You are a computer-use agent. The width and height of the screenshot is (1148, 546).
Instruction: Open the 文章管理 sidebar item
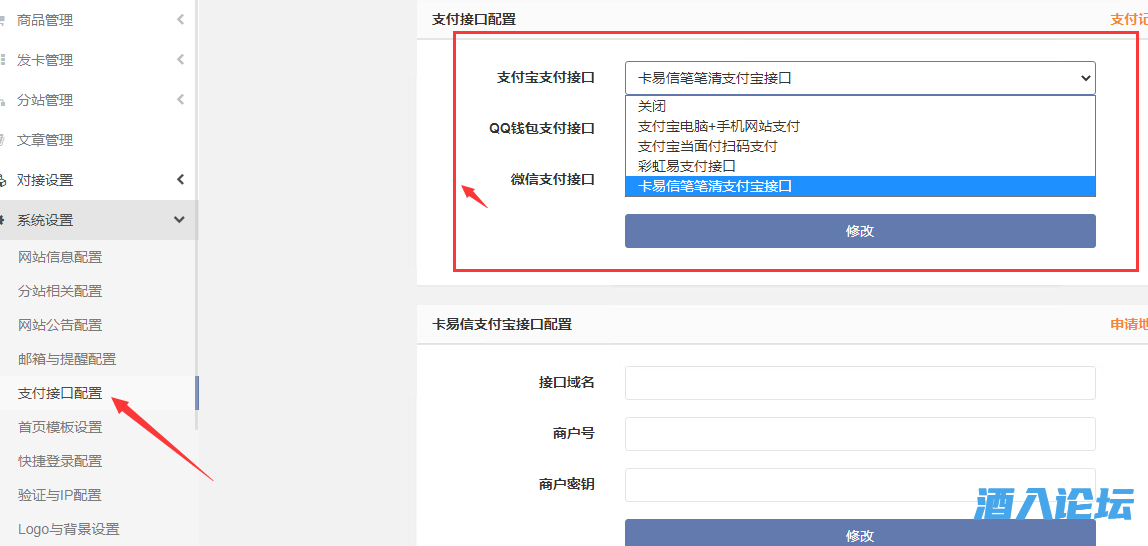pyautogui.click(x=45, y=140)
